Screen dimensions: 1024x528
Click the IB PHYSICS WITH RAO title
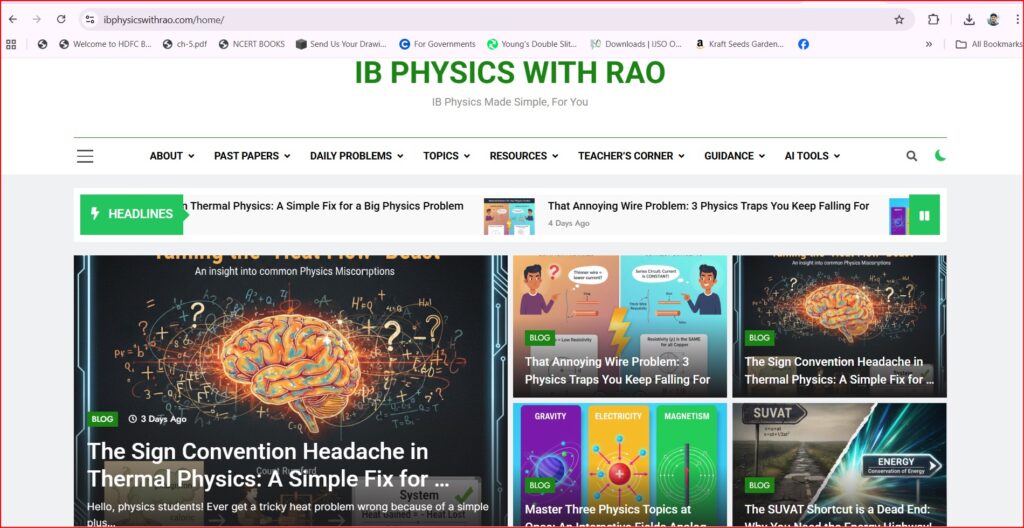[509, 73]
